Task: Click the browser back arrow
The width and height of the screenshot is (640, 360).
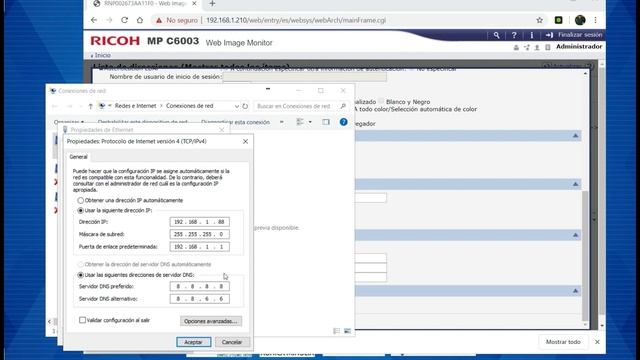Action: pyautogui.click(x=94, y=20)
